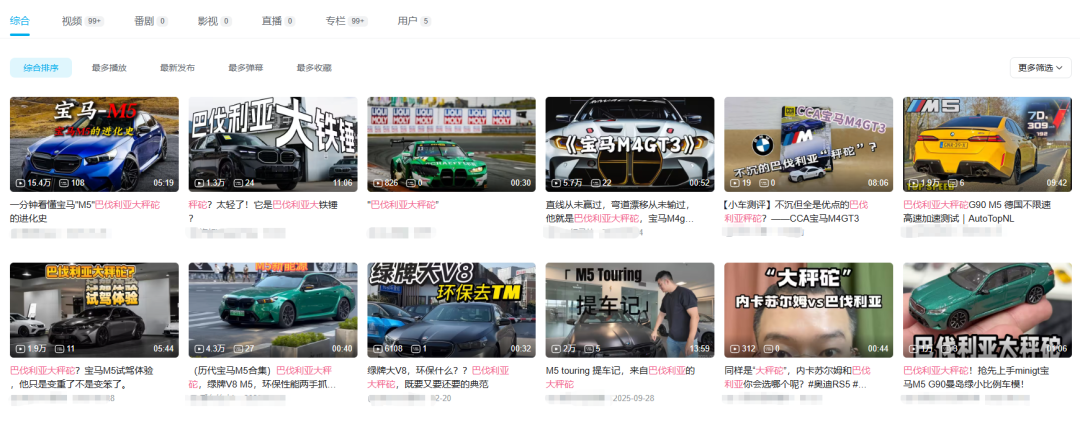The width and height of the screenshot is (1080, 421).
Task: Open the green LIQUI MOLY race car thumbnail
Action: tap(451, 144)
